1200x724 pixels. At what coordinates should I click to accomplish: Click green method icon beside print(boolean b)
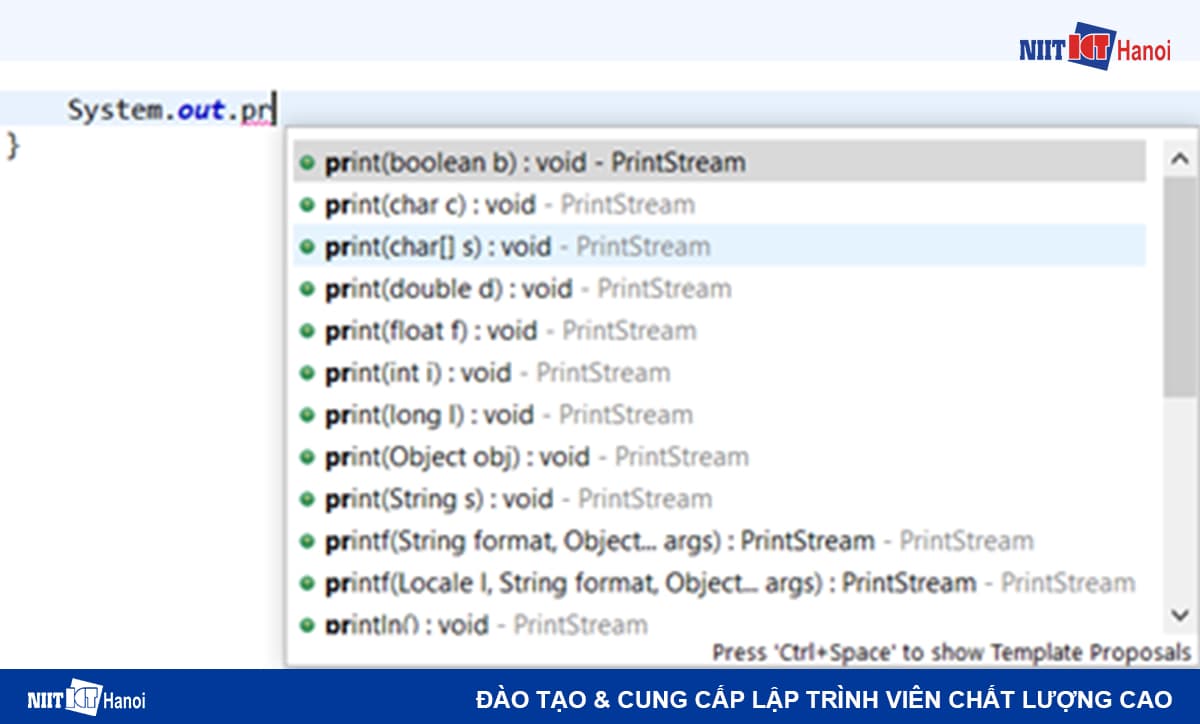[x=307, y=162]
